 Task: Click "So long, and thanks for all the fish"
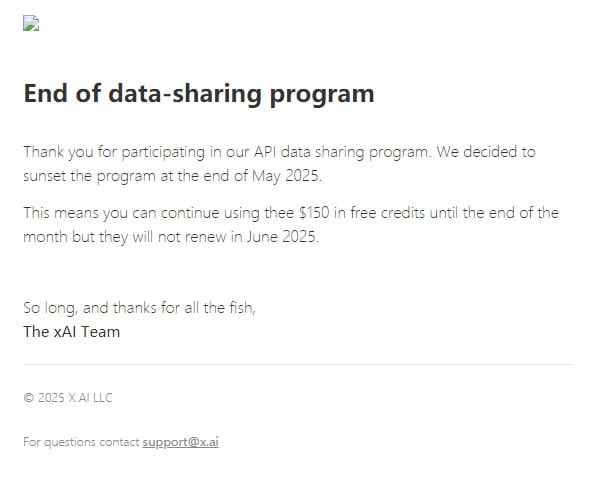coord(139,308)
